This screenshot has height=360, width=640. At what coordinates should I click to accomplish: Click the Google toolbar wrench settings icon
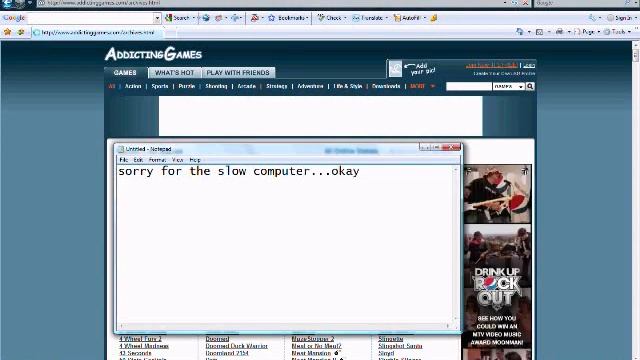pyautogui.click(x=592, y=18)
